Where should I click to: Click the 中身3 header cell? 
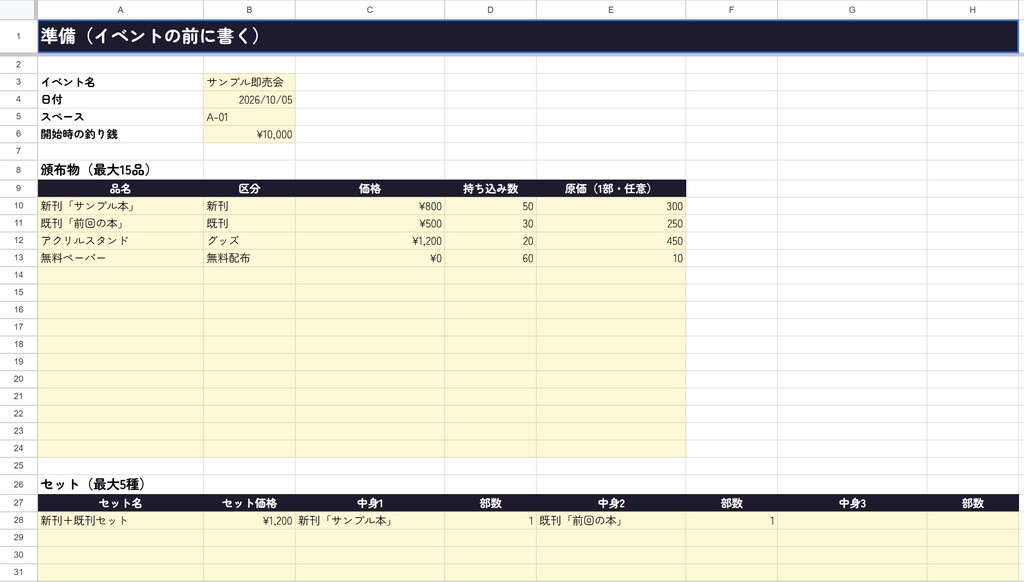(x=852, y=503)
